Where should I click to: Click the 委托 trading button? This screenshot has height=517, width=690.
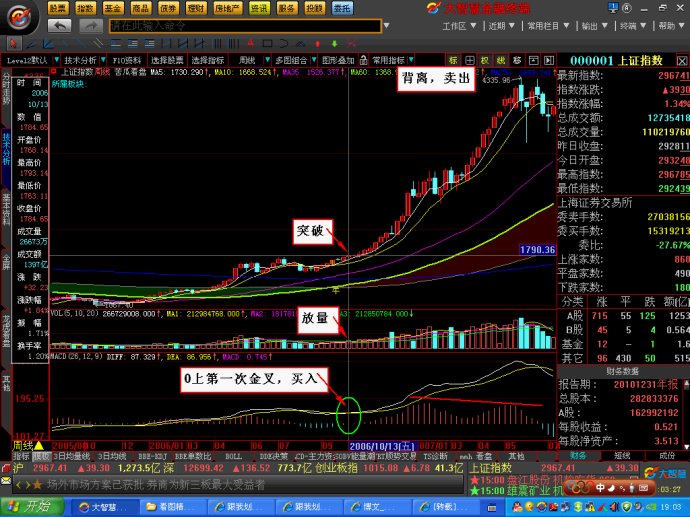tap(342, 8)
